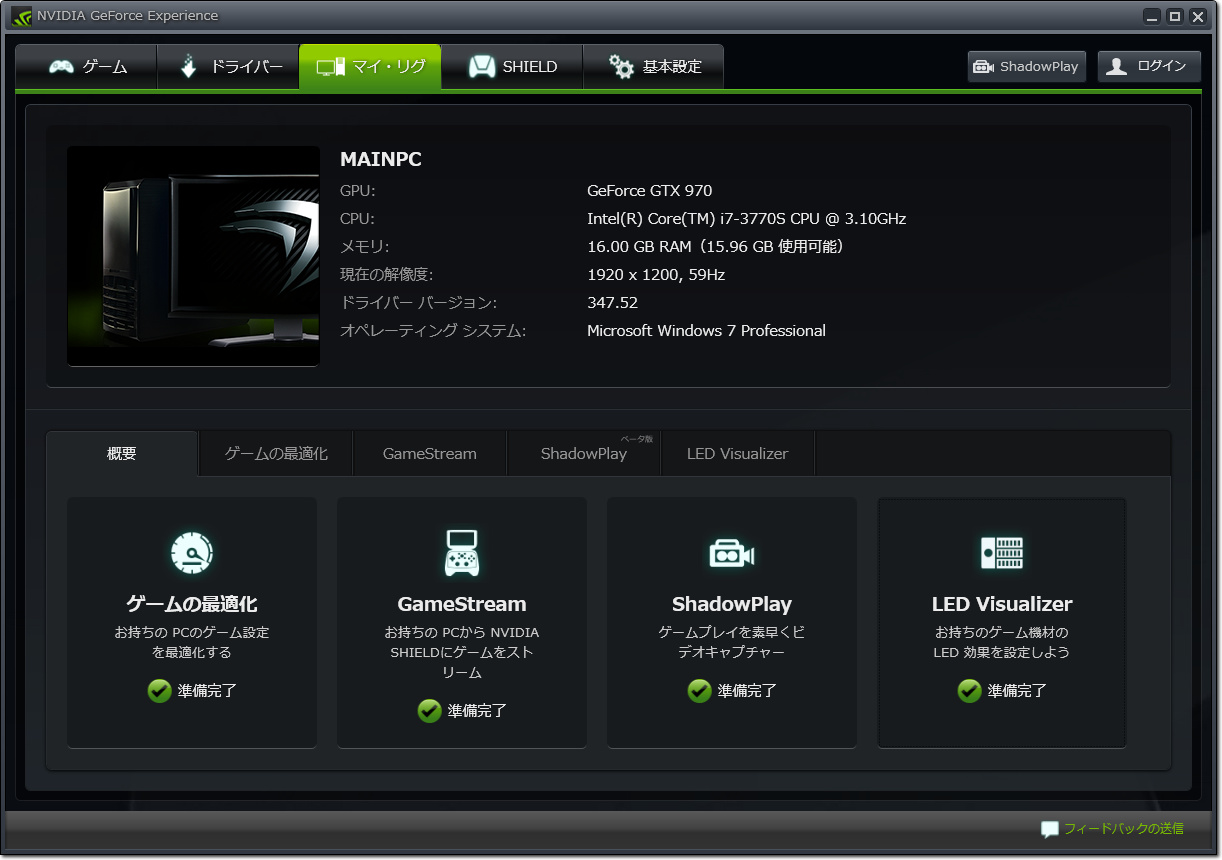Minimize the GeForce Experience window
Image resolution: width=1222 pixels, height=860 pixels.
(x=1153, y=16)
